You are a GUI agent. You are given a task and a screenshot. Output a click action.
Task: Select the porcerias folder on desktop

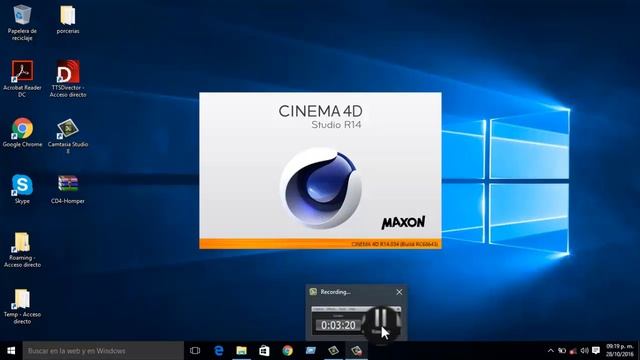pyautogui.click(x=68, y=19)
